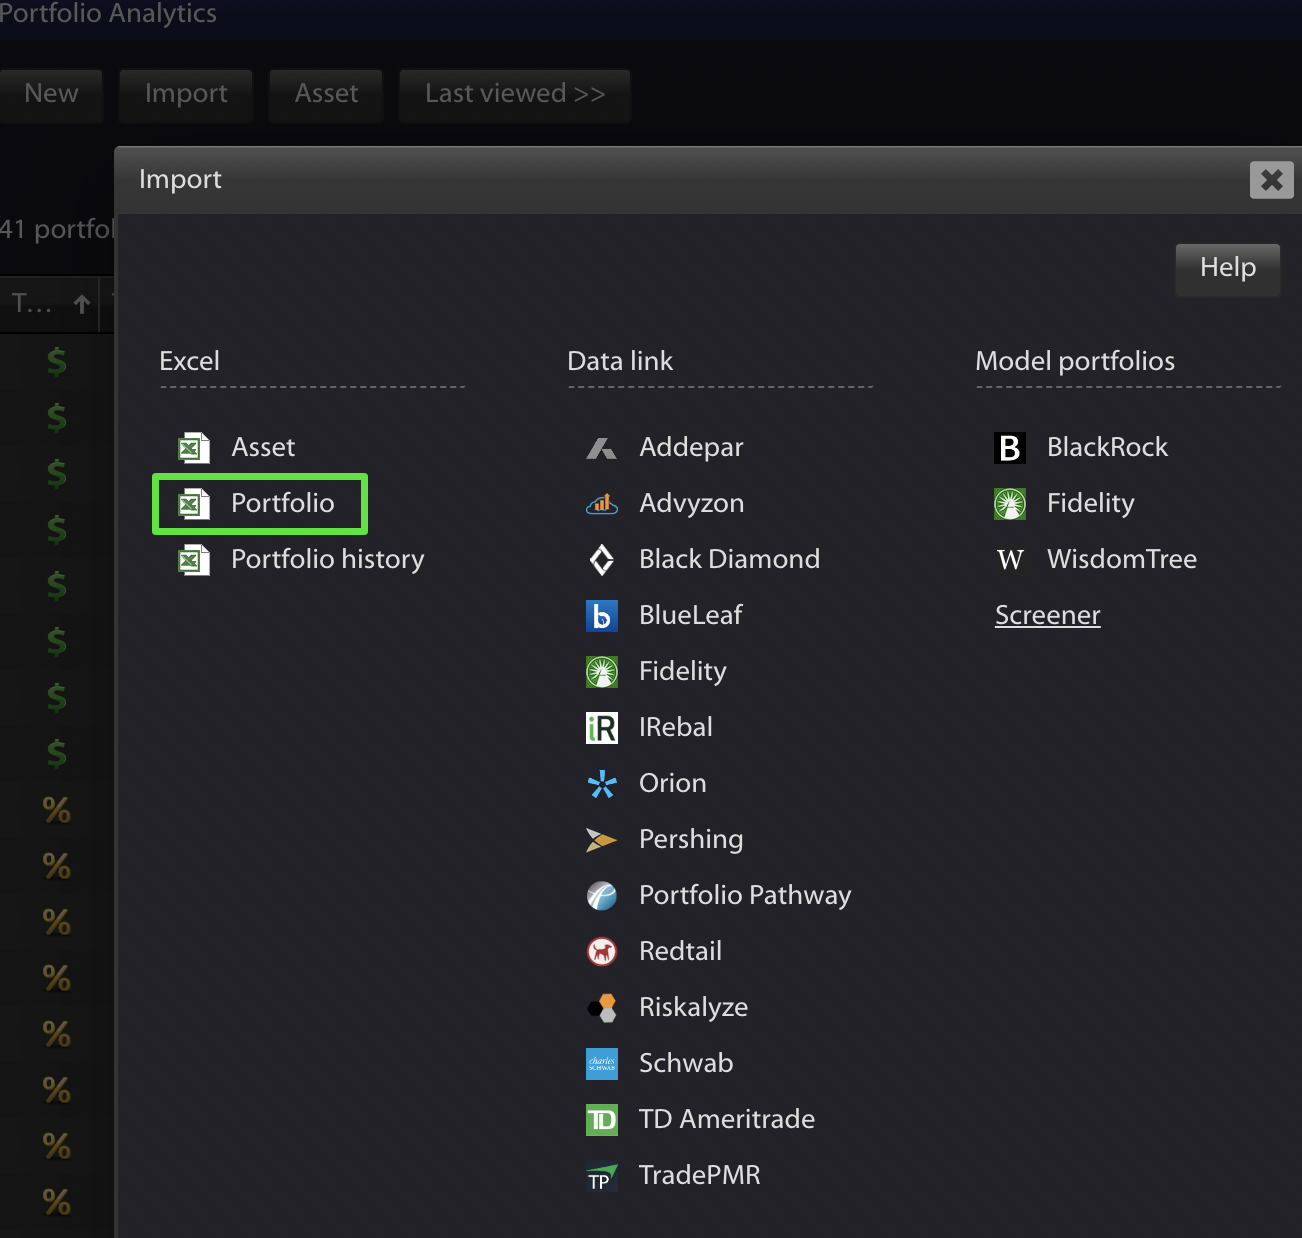Click the Redtail dog icon
Viewport: 1302px width, 1238px height.
point(601,952)
